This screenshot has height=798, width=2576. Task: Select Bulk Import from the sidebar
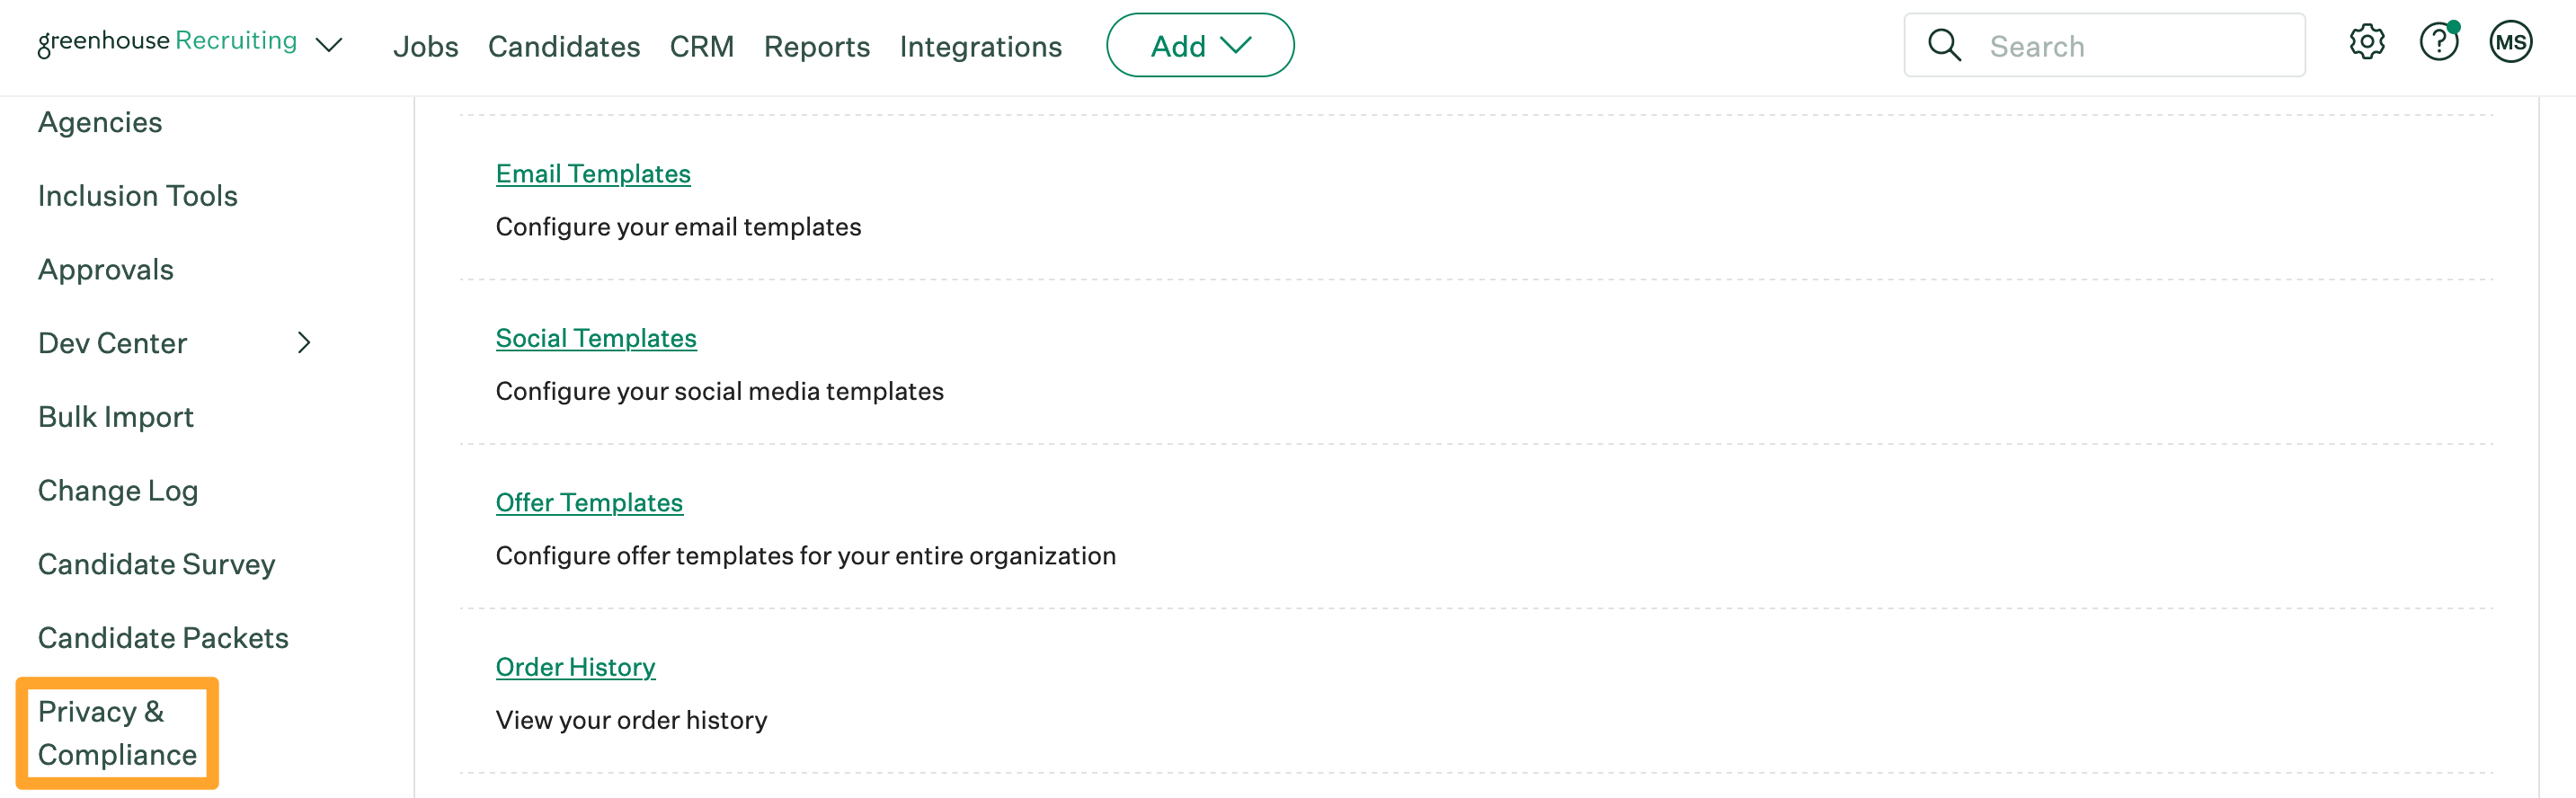point(115,417)
